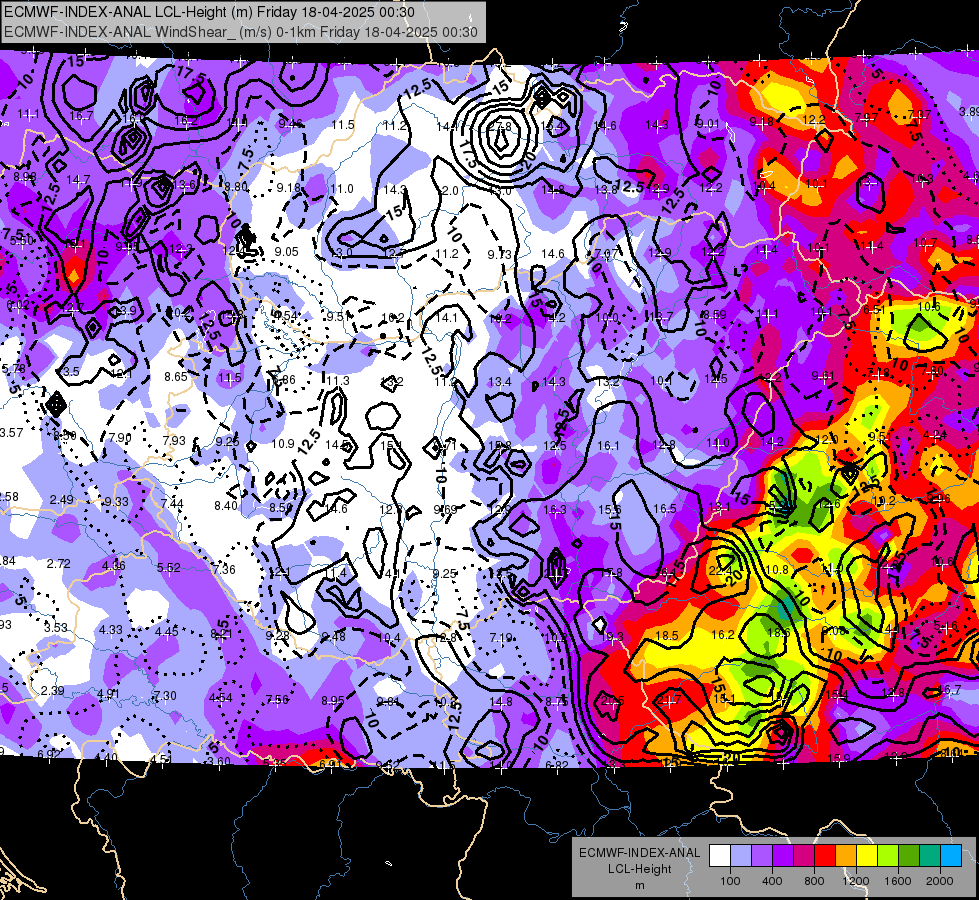Click the sky blue legend swatch
Screen dimensions: 979x900
pyautogui.click(x=951, y=856)
